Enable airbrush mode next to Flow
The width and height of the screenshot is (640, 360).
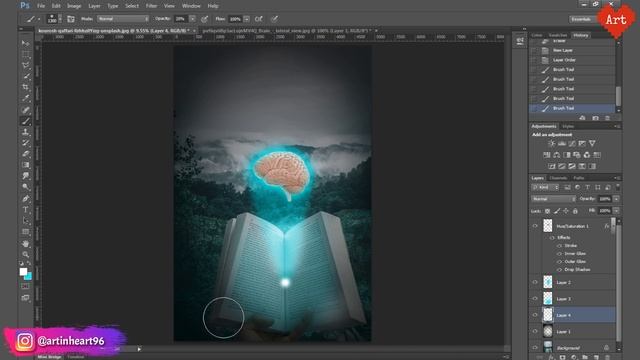[259, 19]
